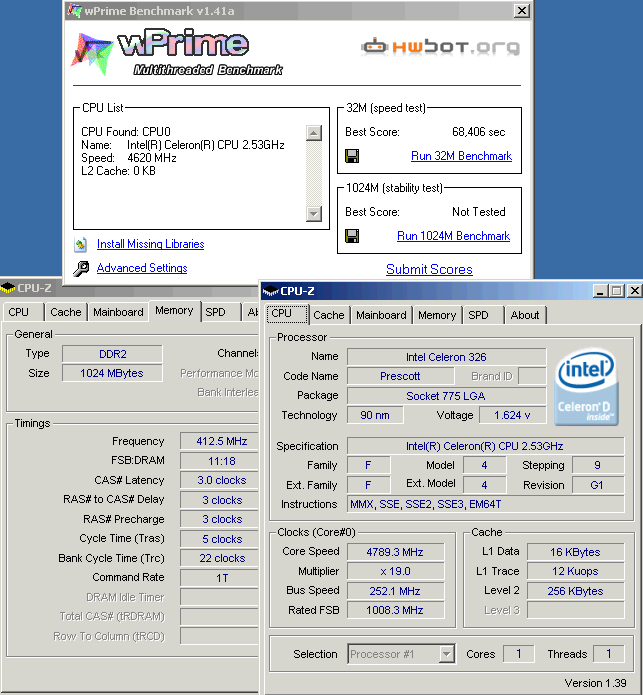This screenshot has width=643, height=695.
Task: Click the Command Rate value 1T
Action: (x=220, y=578)
